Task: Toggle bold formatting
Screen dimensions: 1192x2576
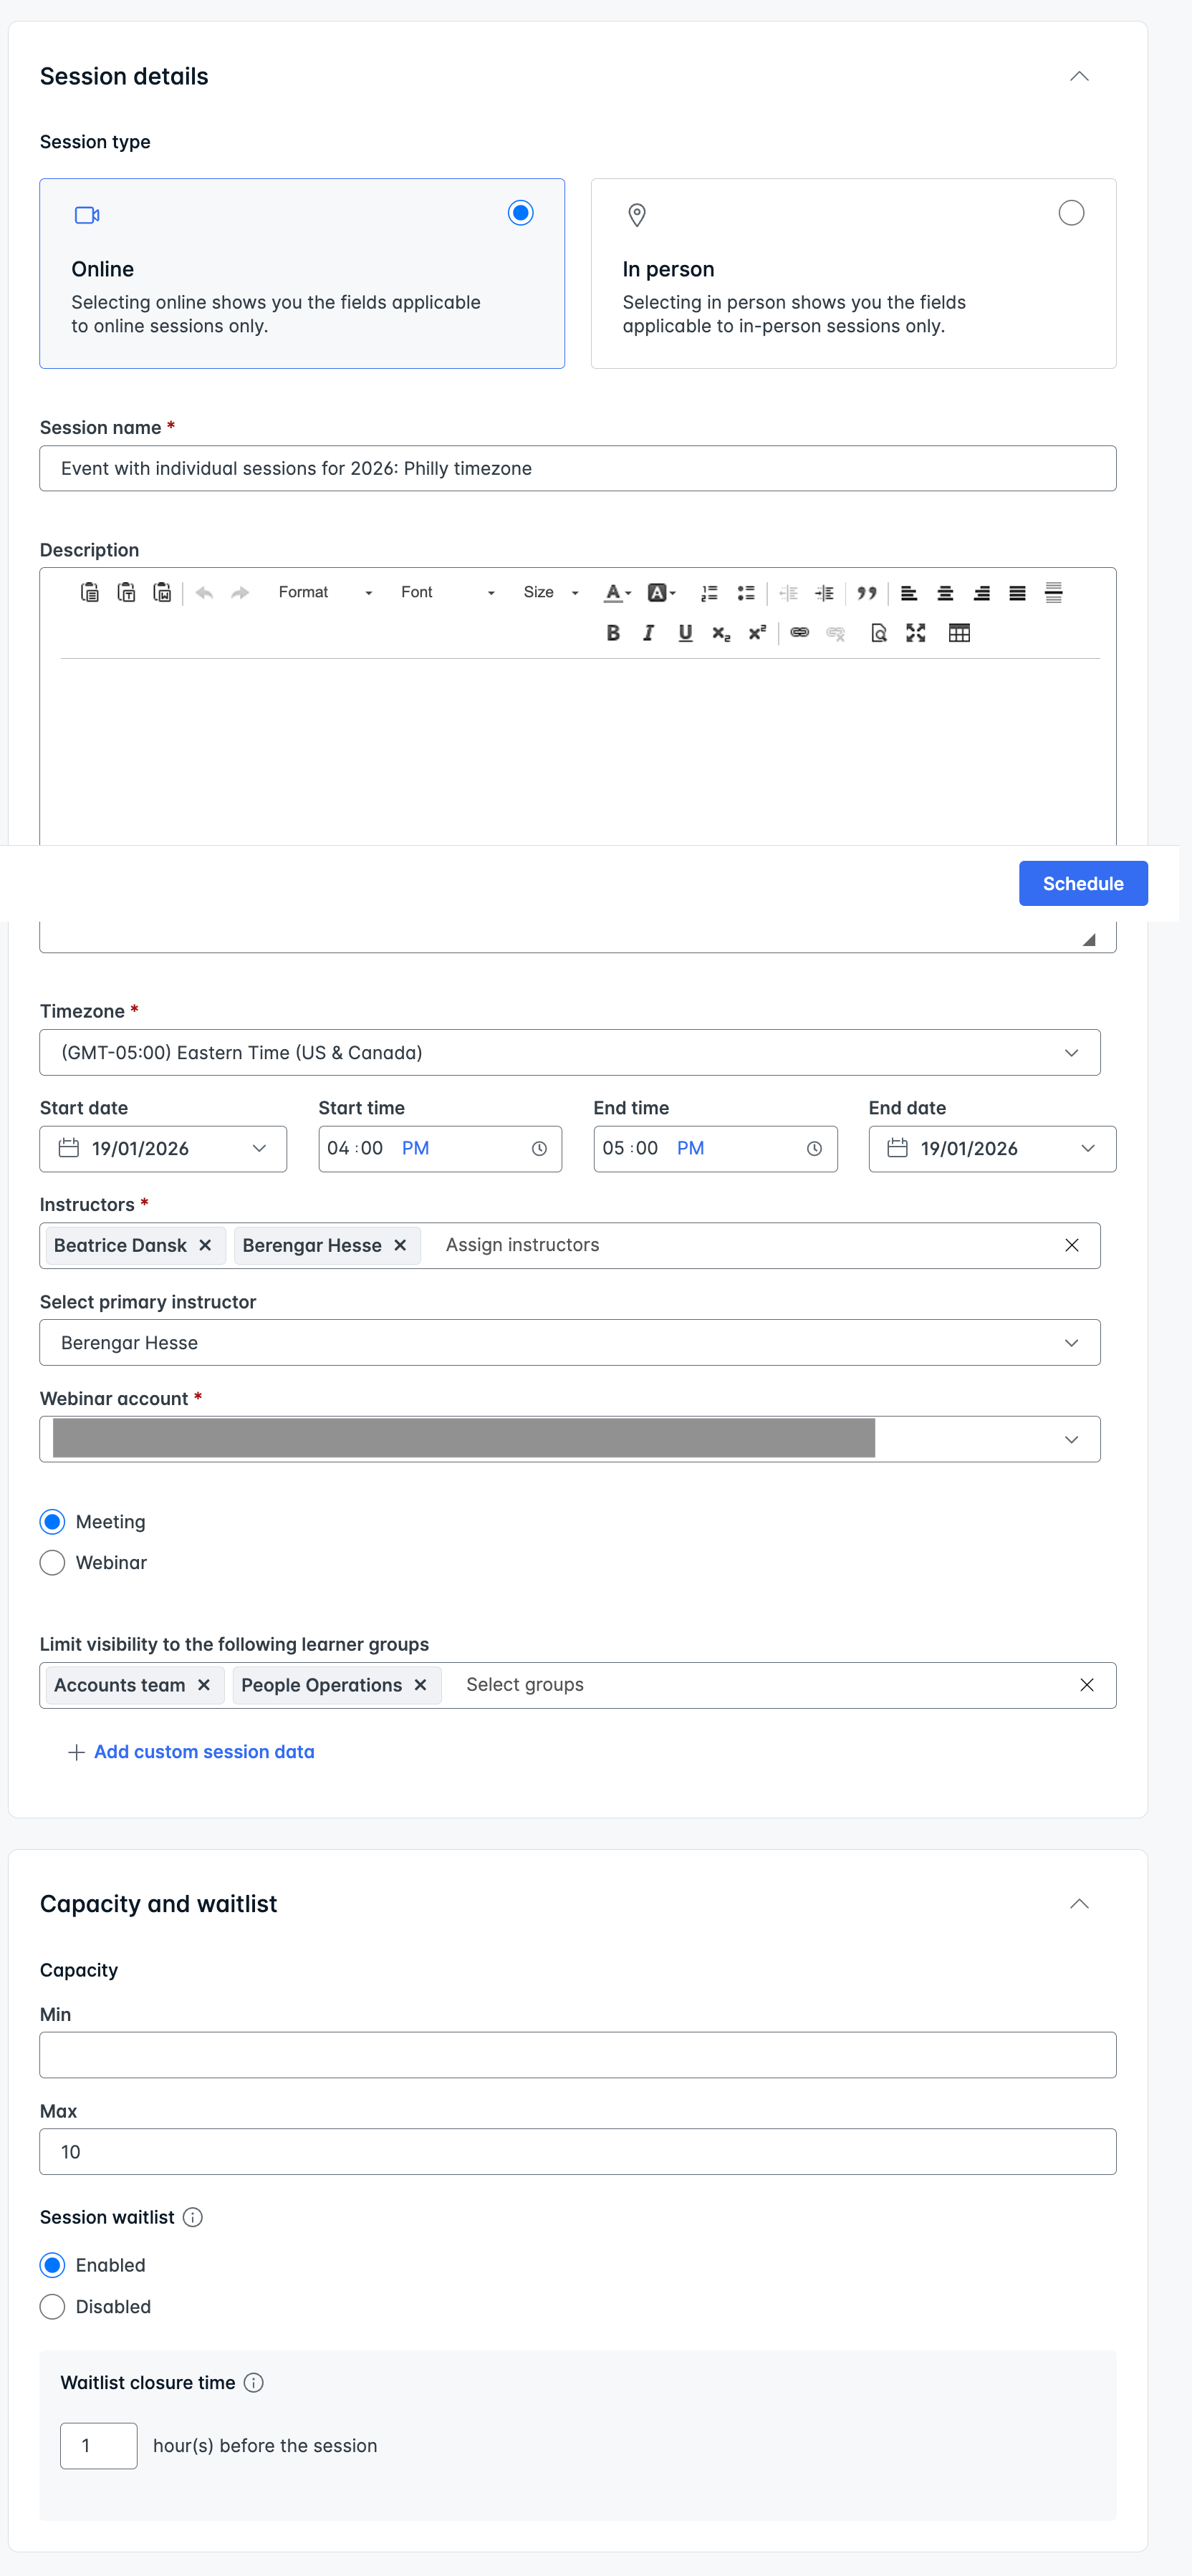Action: pyautogui.click(x=613, y=633)
